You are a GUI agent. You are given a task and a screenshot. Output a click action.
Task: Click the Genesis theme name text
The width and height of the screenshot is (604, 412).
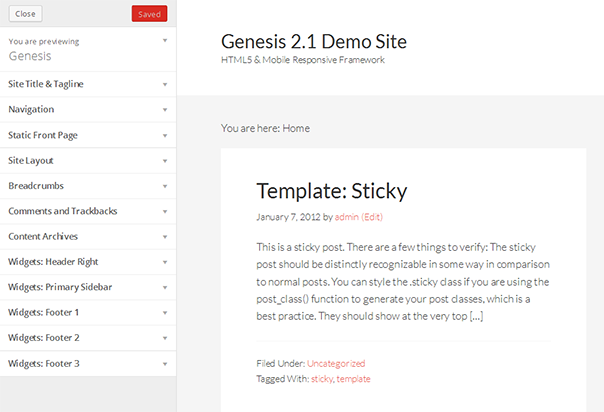30,56
